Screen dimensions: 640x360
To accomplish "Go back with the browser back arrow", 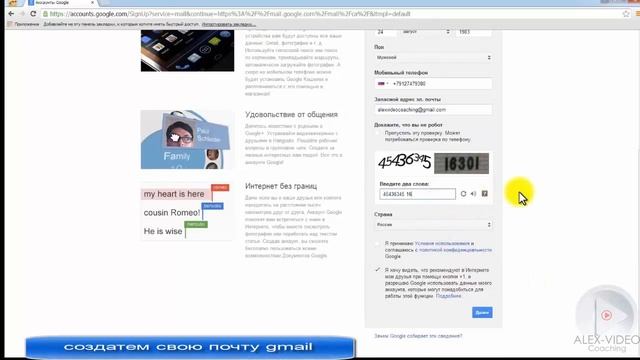I will point(11,14).
